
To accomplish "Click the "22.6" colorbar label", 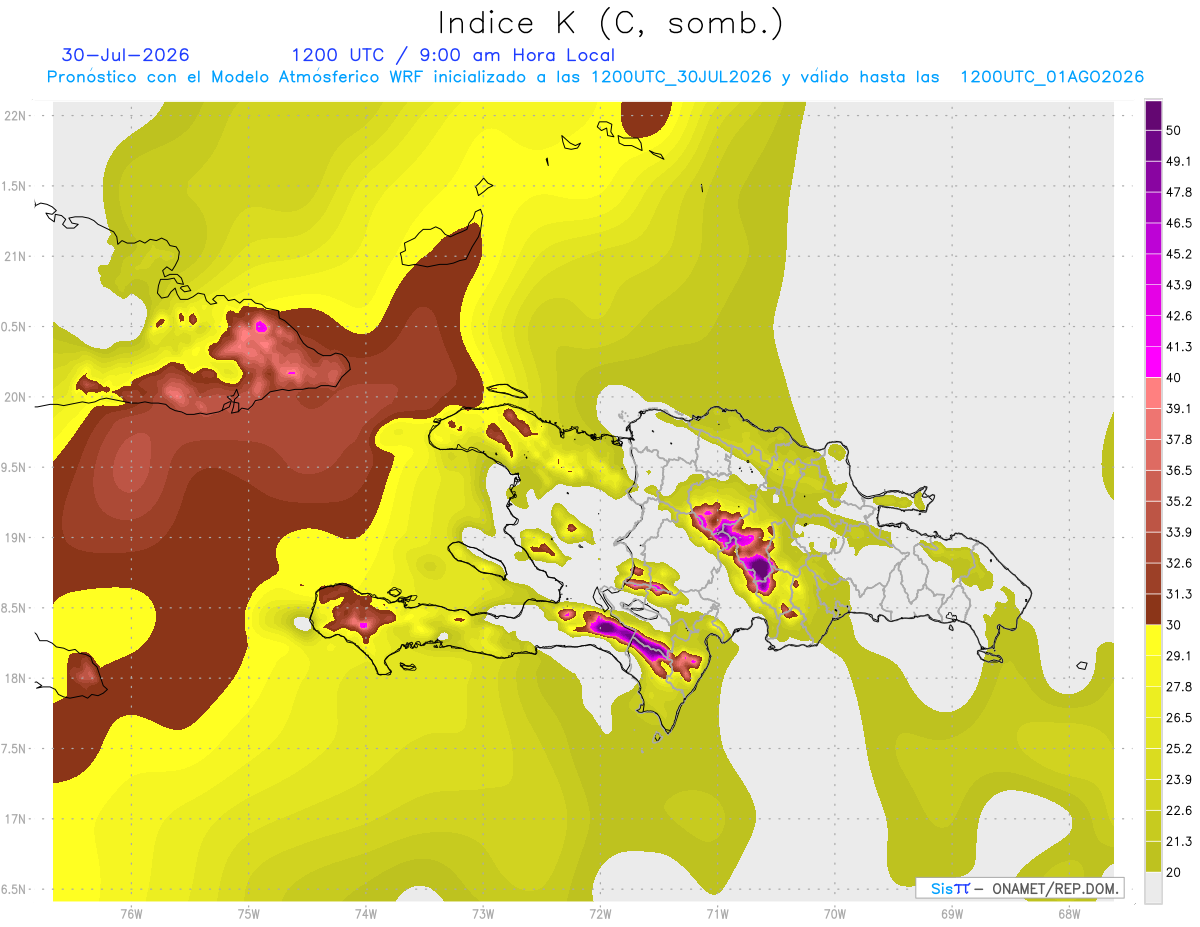I will (1178, 811).
